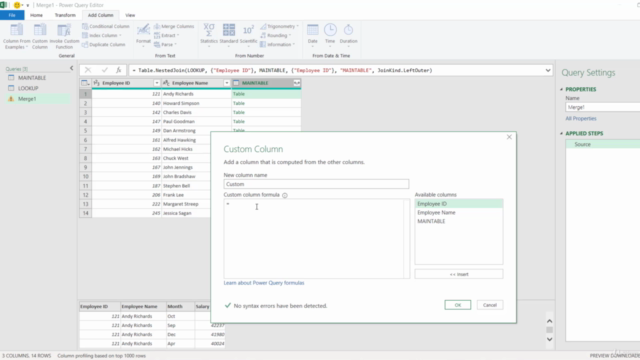Cancel the Custom Column dialog
Image resolution: width=640 pixels, height=360 pixels.
click(490, 305)
